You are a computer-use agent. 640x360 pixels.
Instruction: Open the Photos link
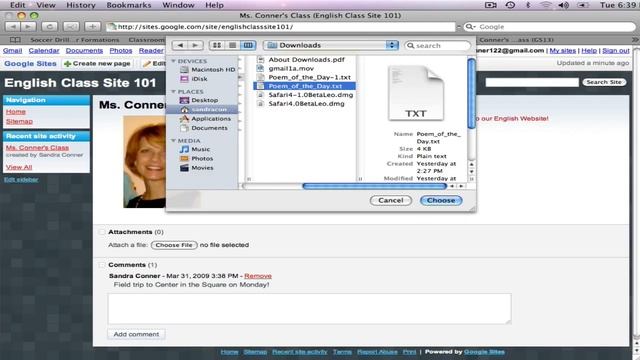pos(121,51)
